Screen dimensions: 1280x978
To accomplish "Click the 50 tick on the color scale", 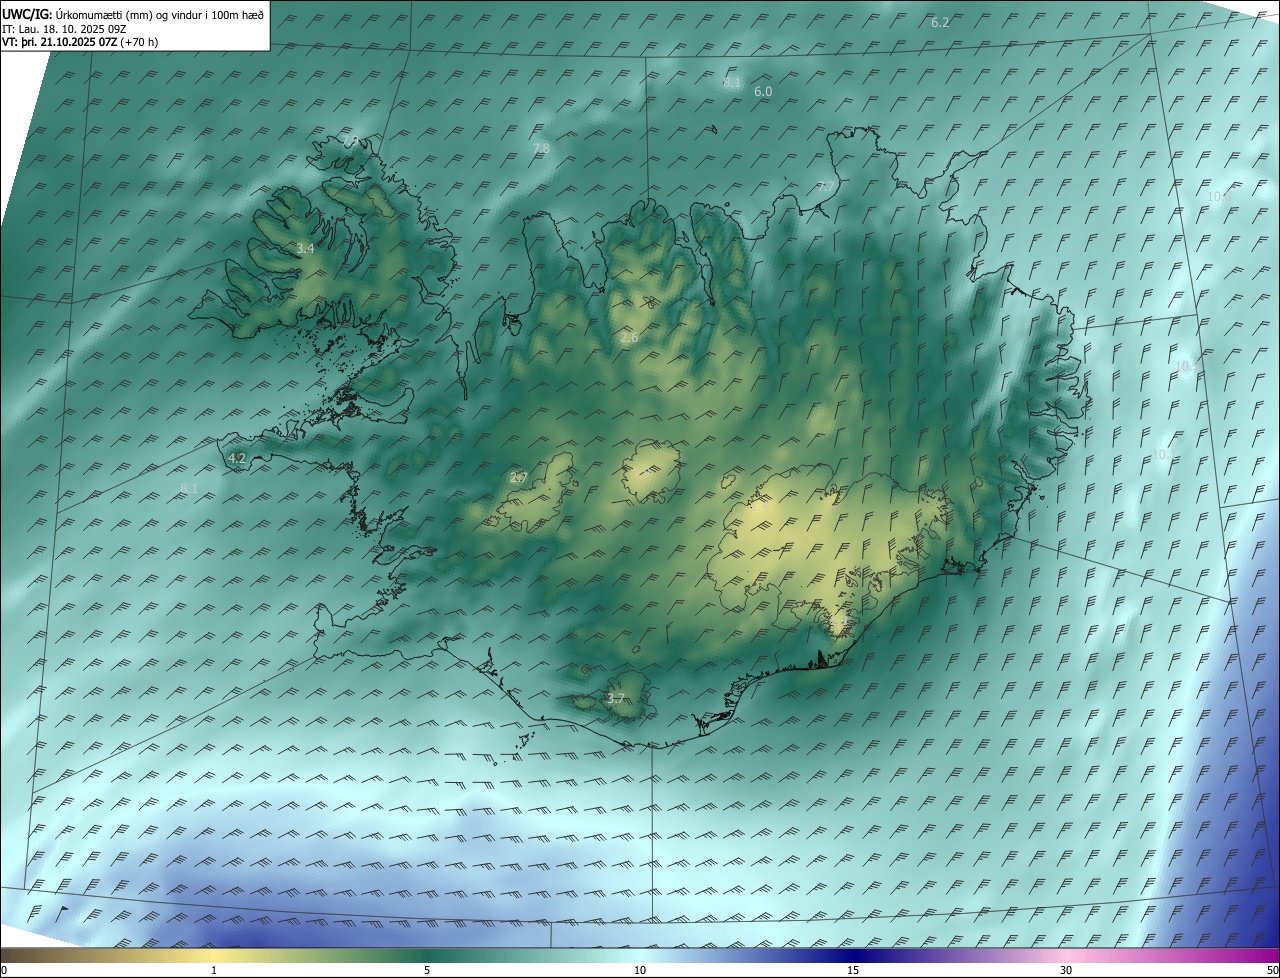I will tap(1271, 970).
